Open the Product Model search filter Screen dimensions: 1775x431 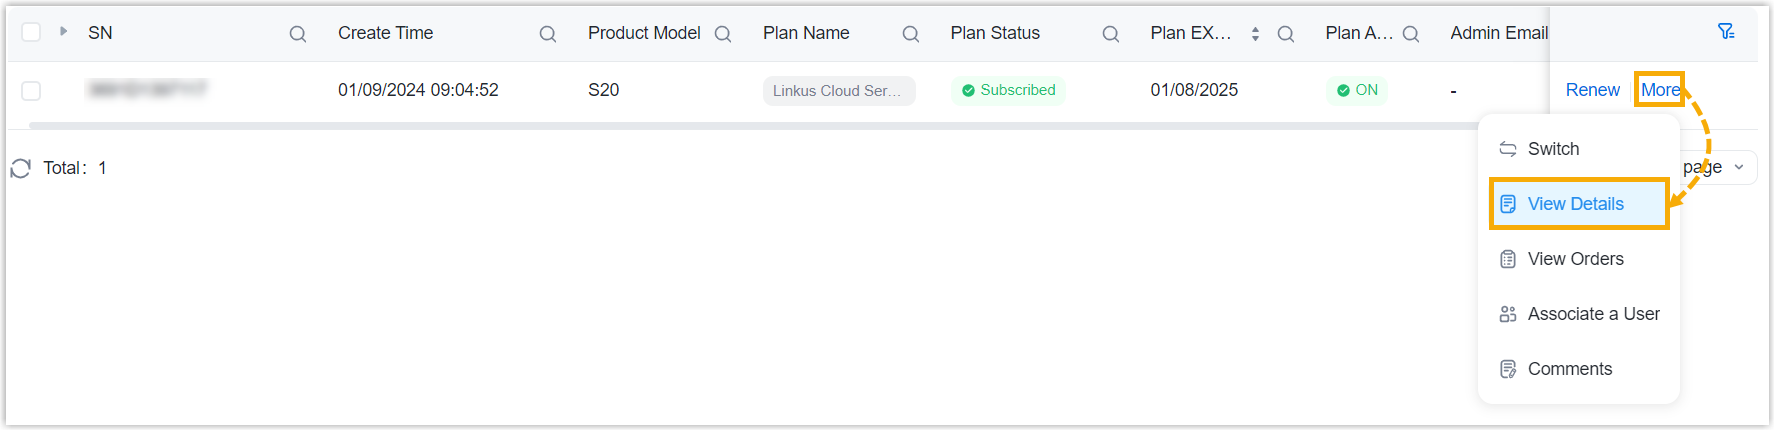click(723, 34)
